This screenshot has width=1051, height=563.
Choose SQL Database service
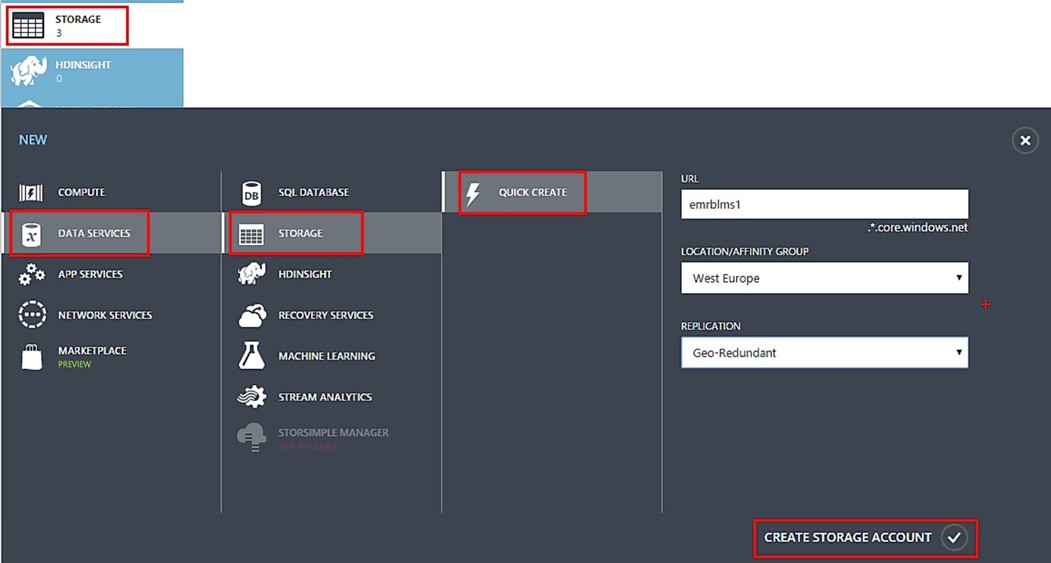[x=332, y=192]
